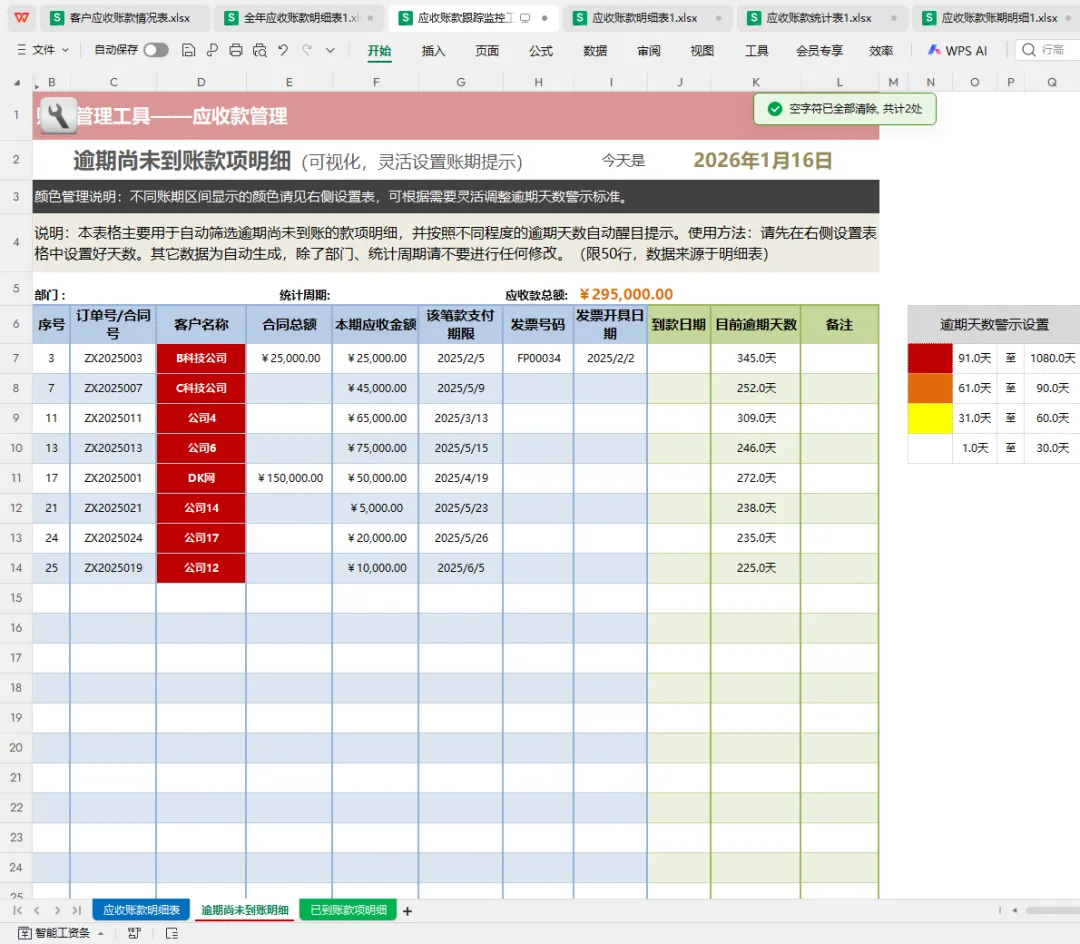
Task: Click the 1080.0天 warning limit cell
Action: (x=1052, y=358)
